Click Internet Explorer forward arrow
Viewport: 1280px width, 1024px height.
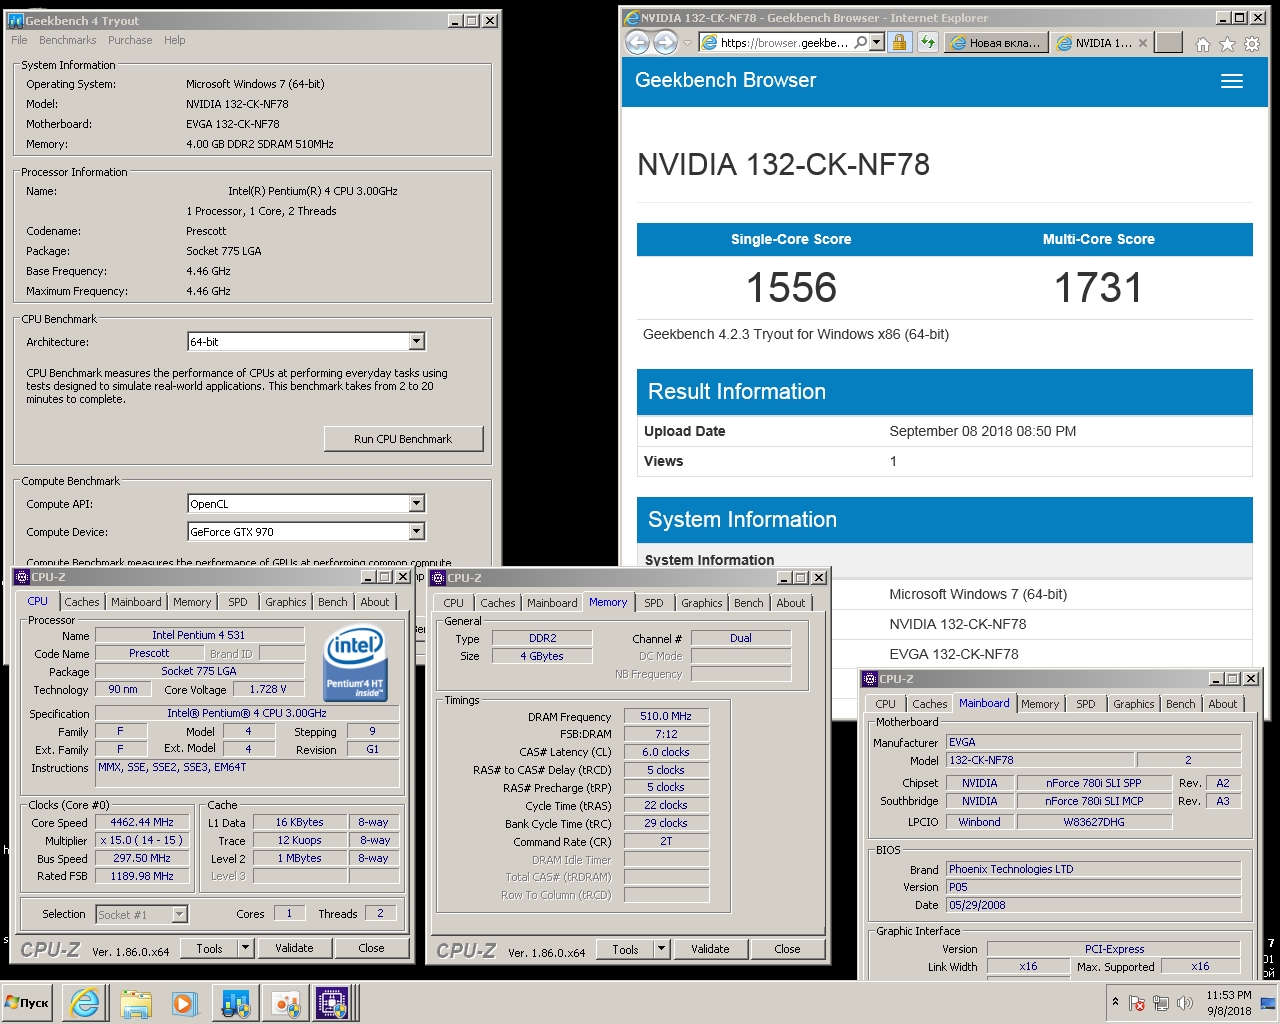point(665,42)
